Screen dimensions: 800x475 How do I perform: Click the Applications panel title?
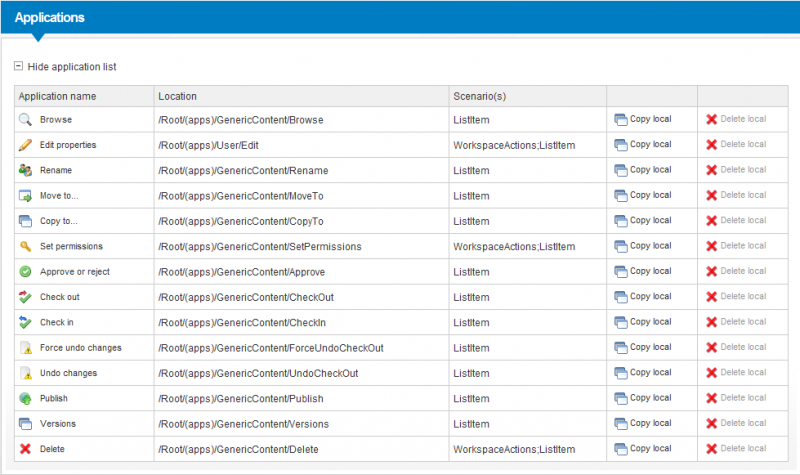click(x=49, y=17)
